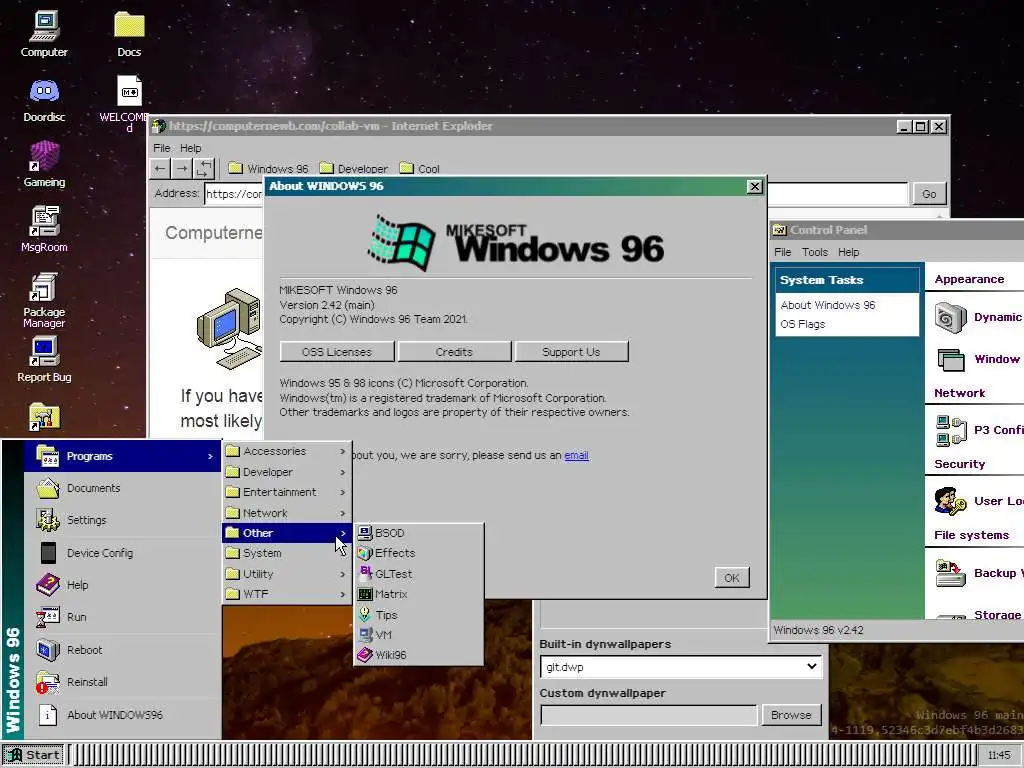The height and width of the screenshot is (768, 1024).
Task: Open Help menu in Control Panel
Action: click(848, 252)
